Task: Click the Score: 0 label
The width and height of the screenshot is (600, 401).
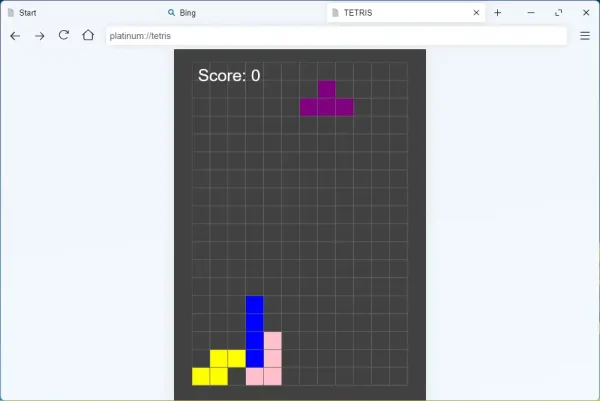Action: (229, 75)
